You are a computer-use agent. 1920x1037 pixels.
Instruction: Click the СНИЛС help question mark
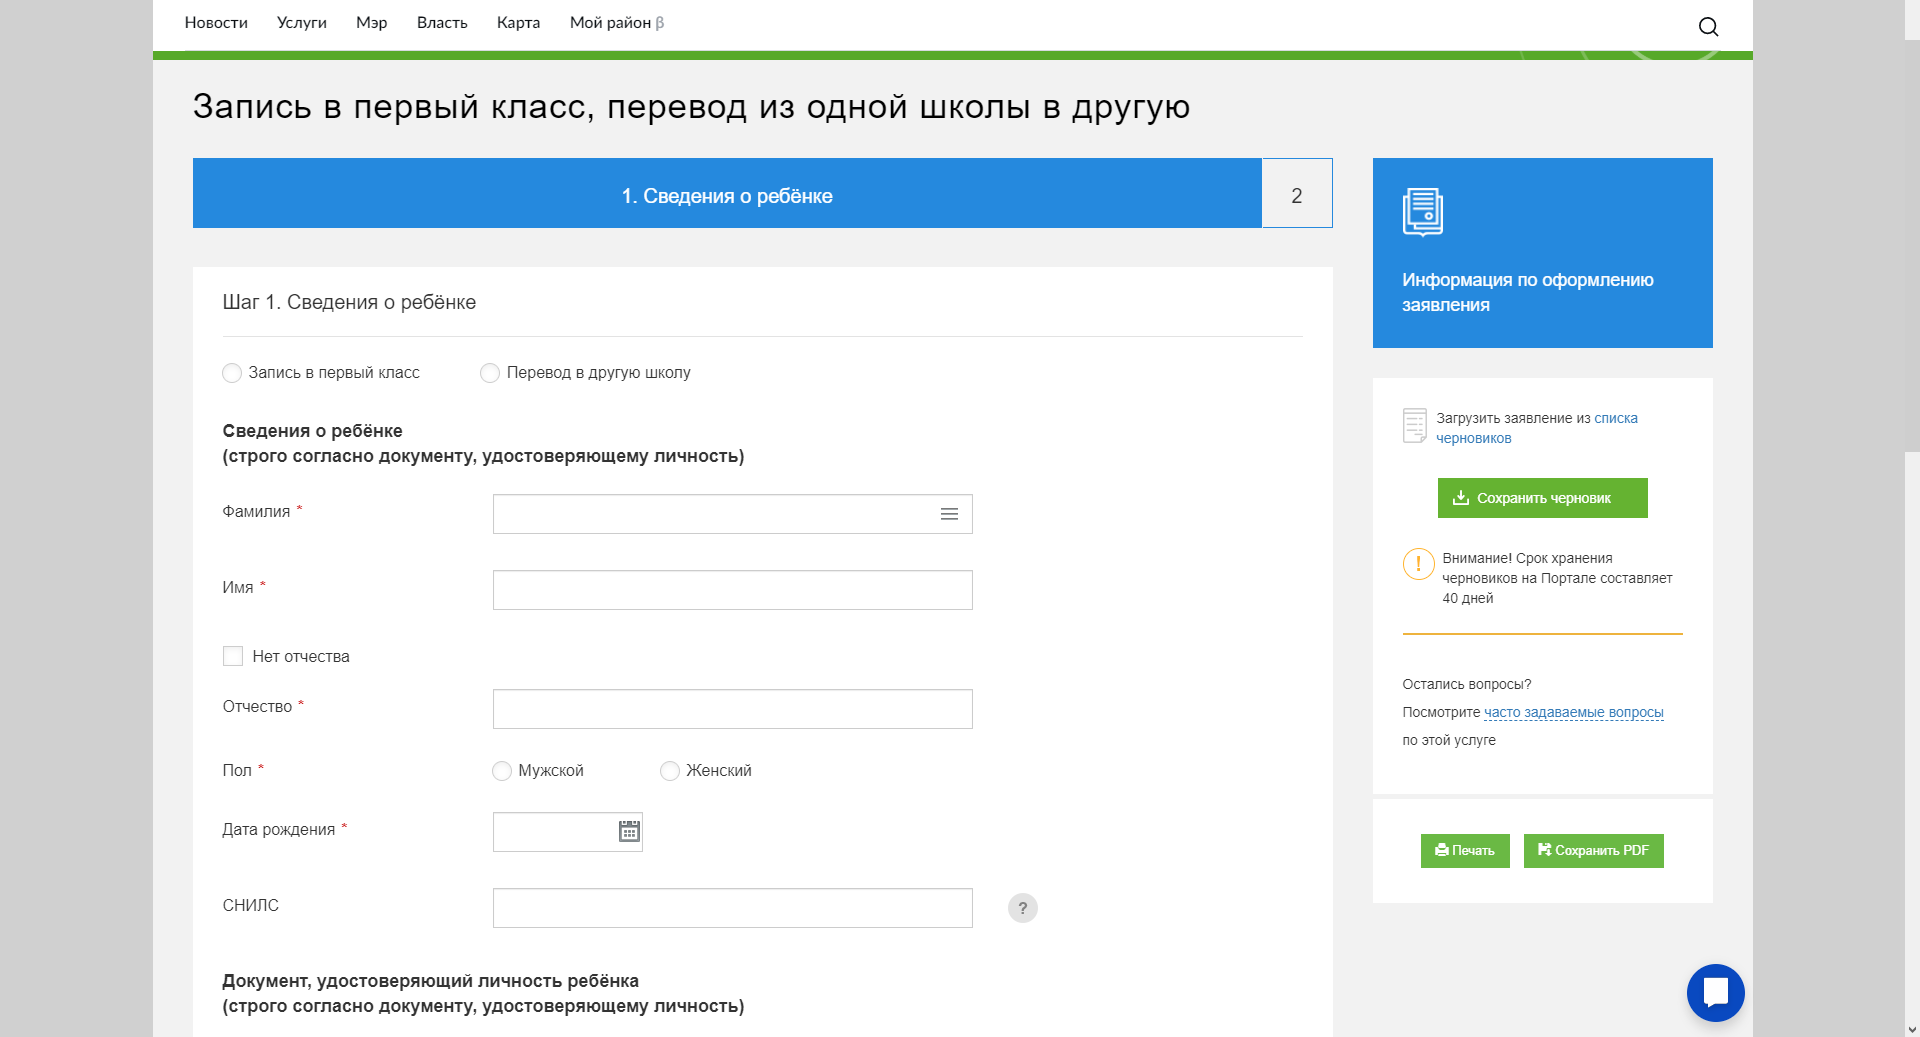[1022, 908]
